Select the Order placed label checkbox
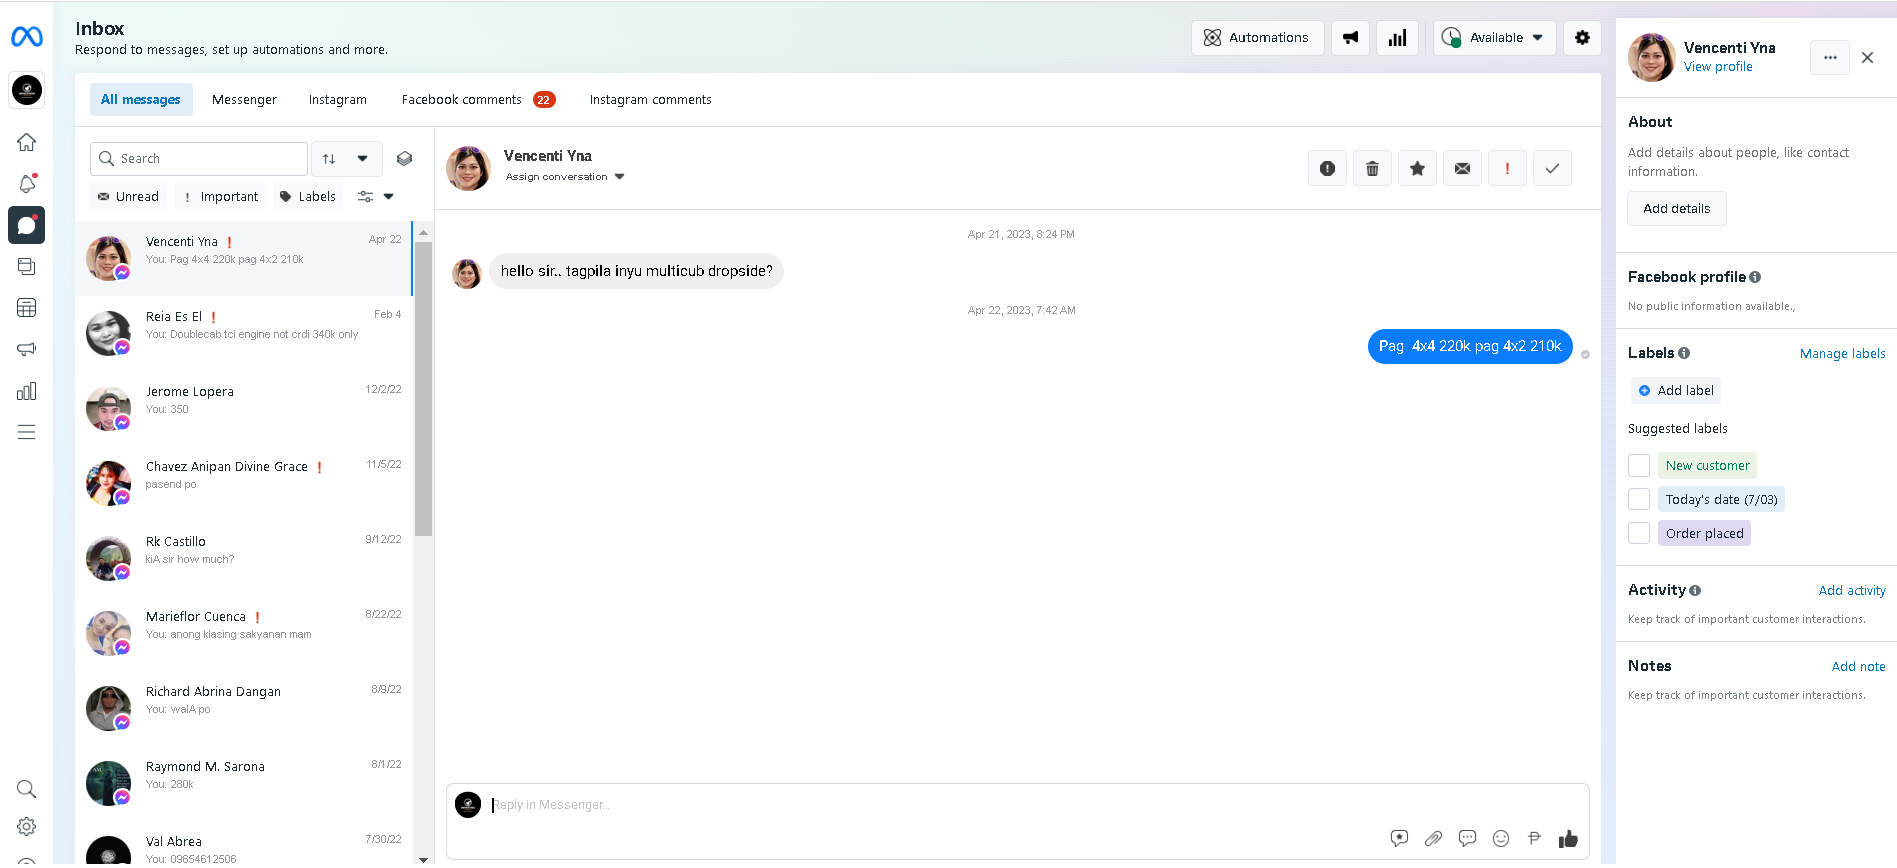 1639,534
